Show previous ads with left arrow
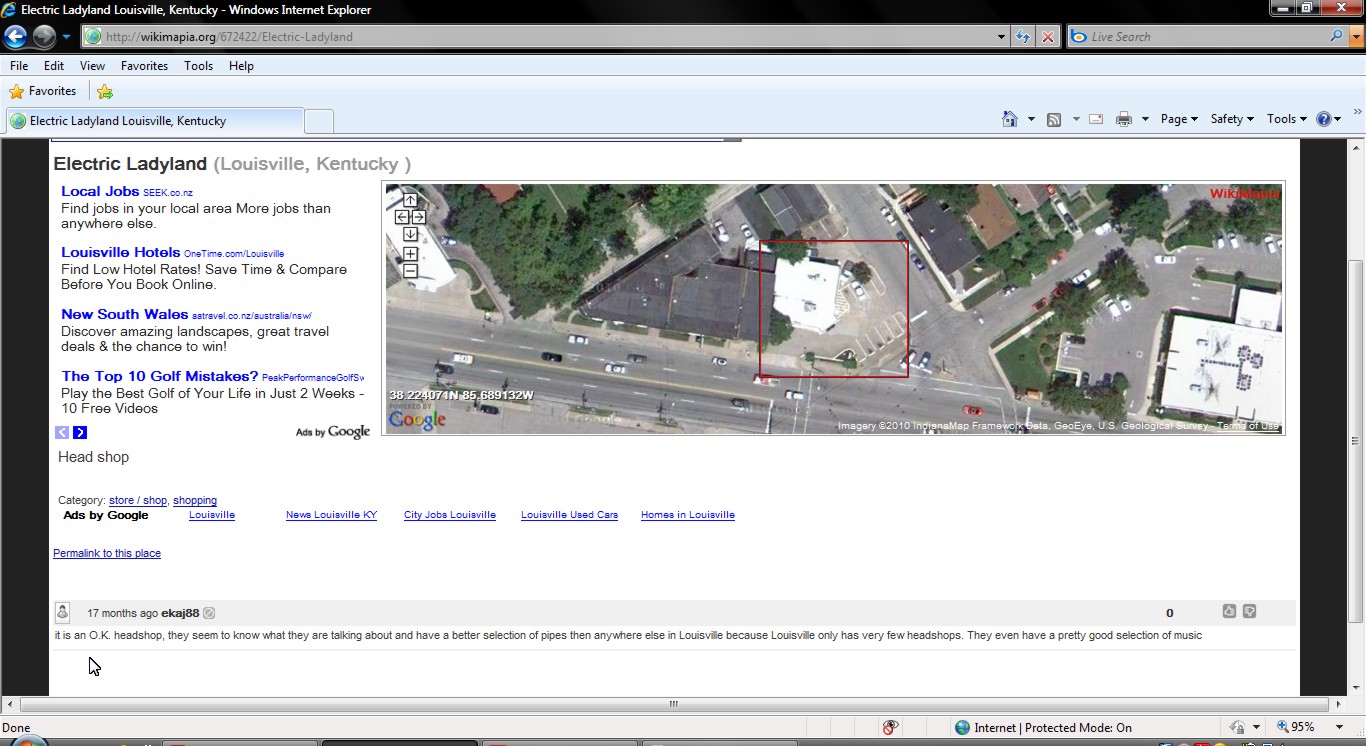Image resolution: width=1367 pixels, height=746 pixels. [62, 432]
